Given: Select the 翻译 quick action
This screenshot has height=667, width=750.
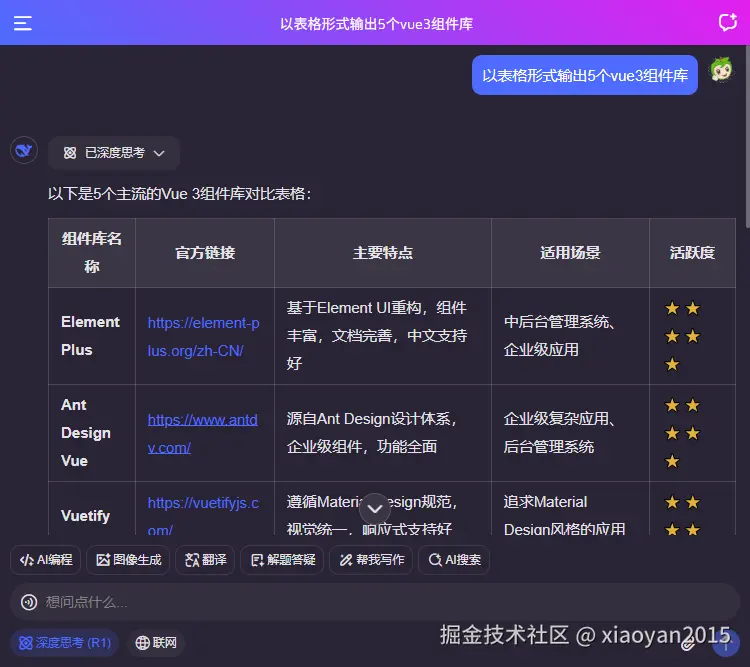Looking at the screenshot, I should 205,560.
